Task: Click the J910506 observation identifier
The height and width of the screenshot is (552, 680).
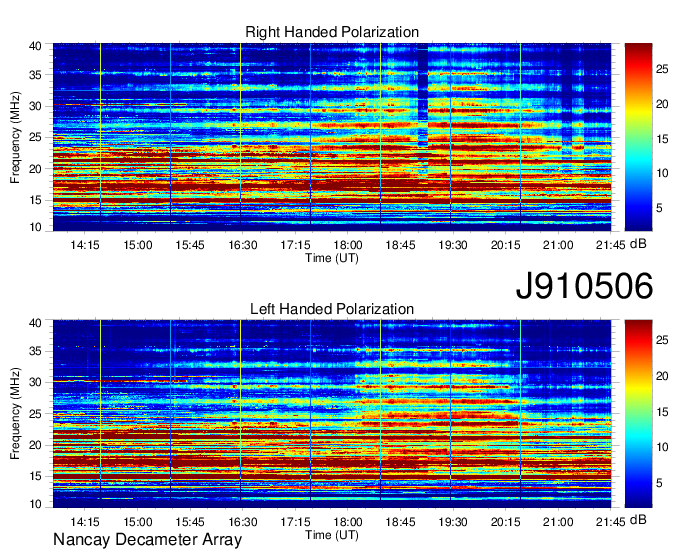Action: pyautogui.click(x=584, y=286)
